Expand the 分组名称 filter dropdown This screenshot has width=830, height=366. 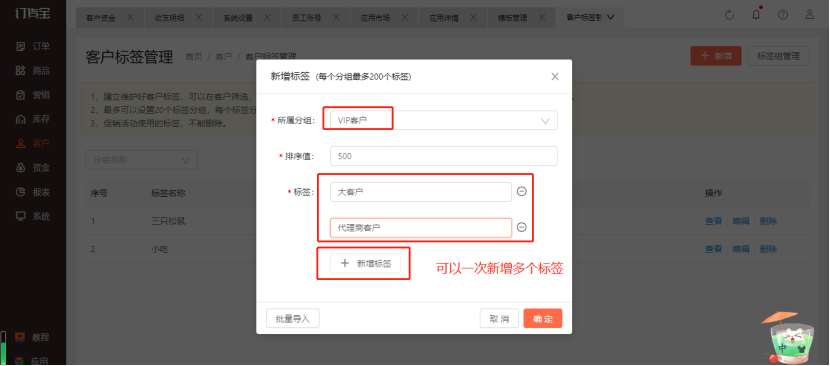tap(141, 160)
